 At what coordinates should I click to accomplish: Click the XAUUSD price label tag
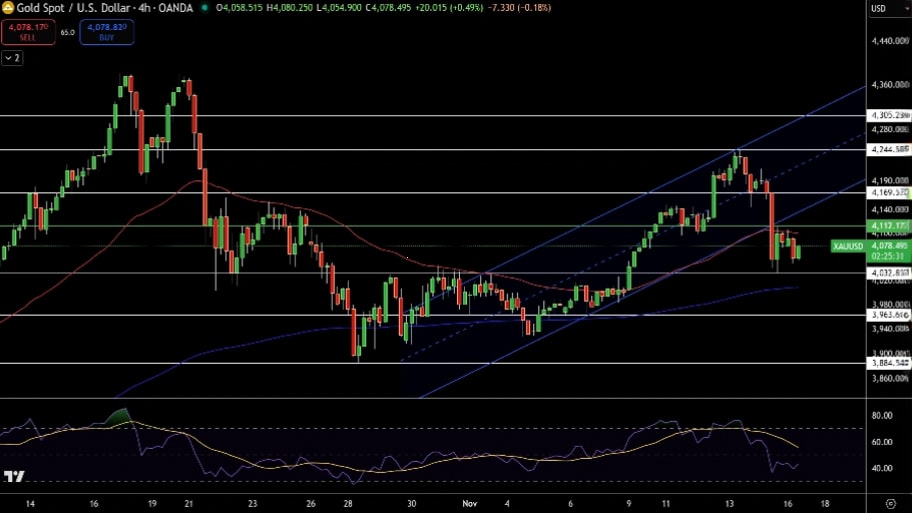(848, 246)
